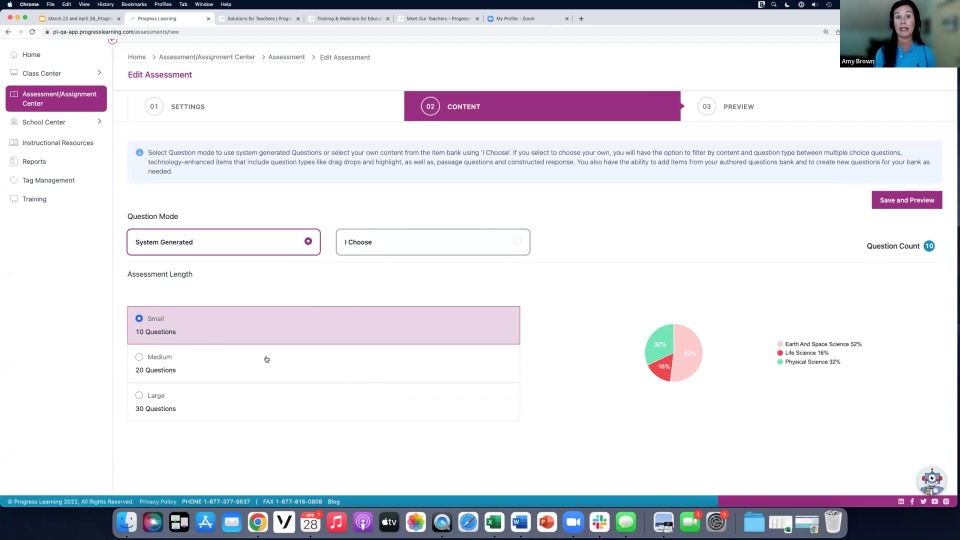Viewport: 960px width, 540px height.
Task: Open the History menu in menu bar
Action: coord(105,4)
